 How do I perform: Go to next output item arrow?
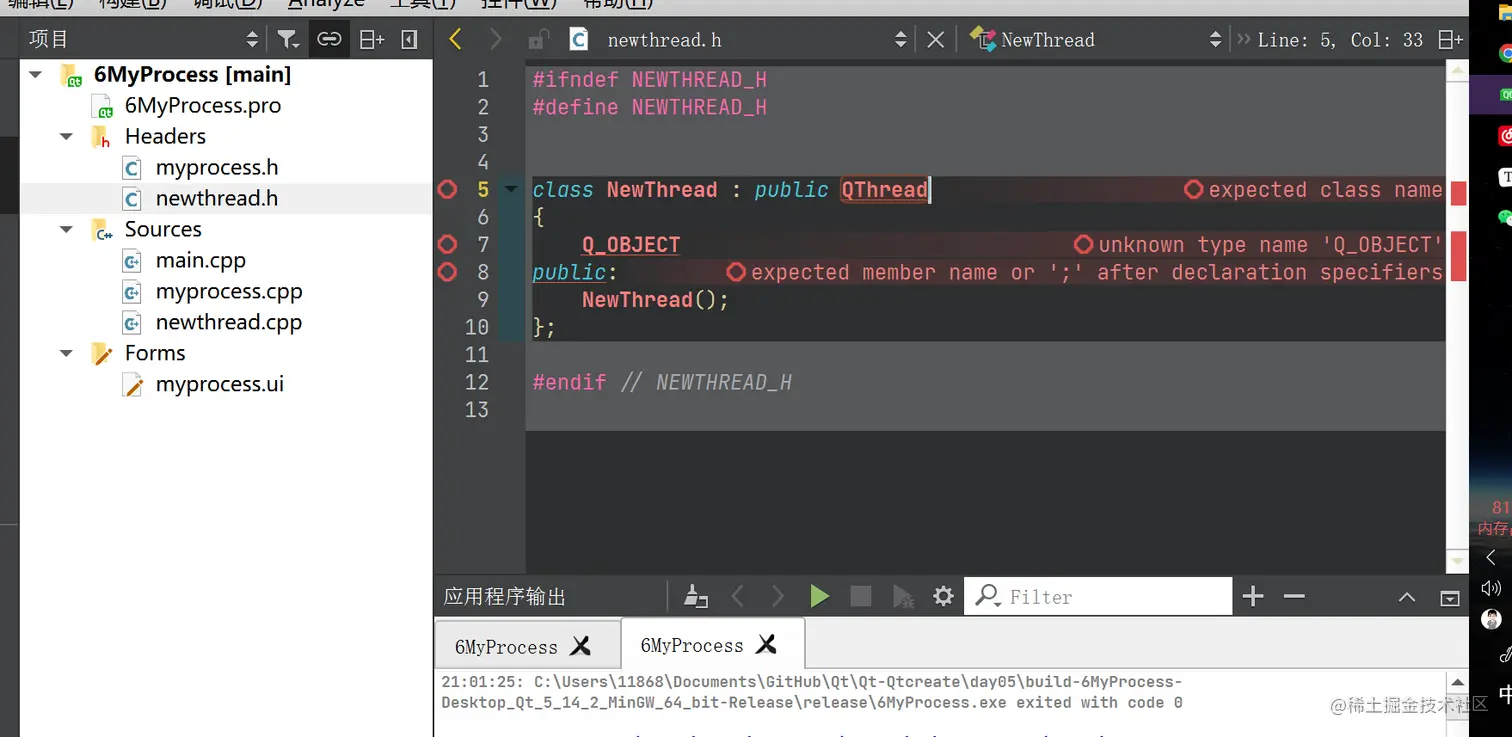[778, 597]
